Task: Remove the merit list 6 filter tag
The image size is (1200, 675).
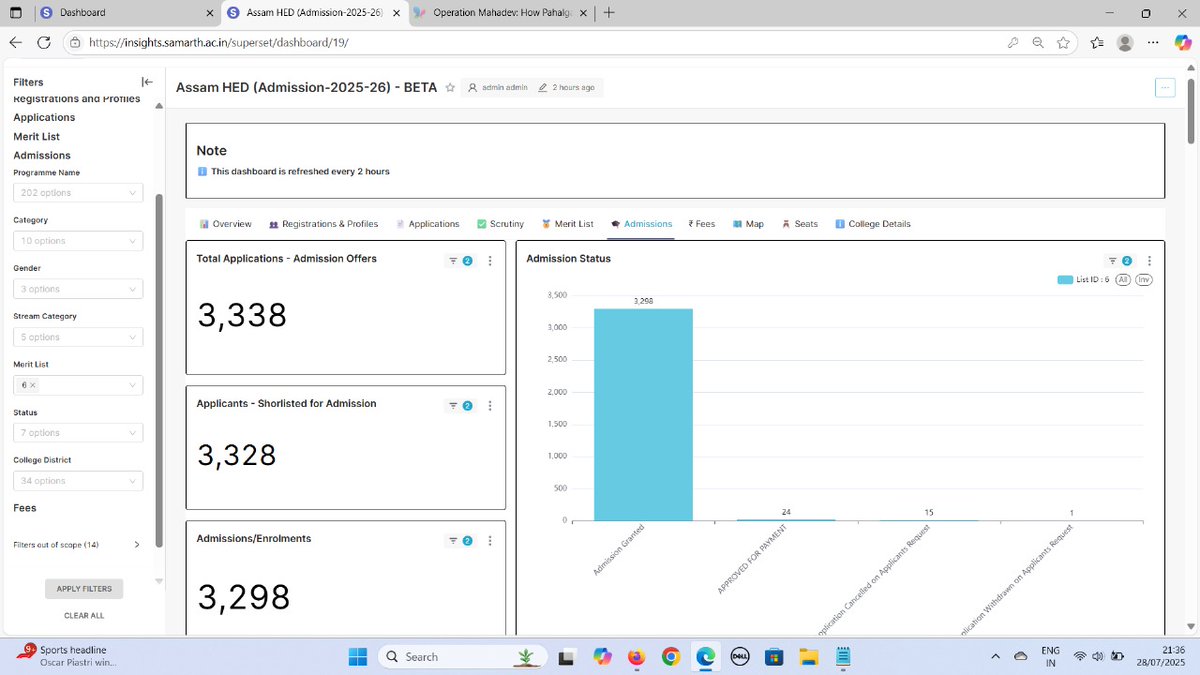Action: pos(33,385)
